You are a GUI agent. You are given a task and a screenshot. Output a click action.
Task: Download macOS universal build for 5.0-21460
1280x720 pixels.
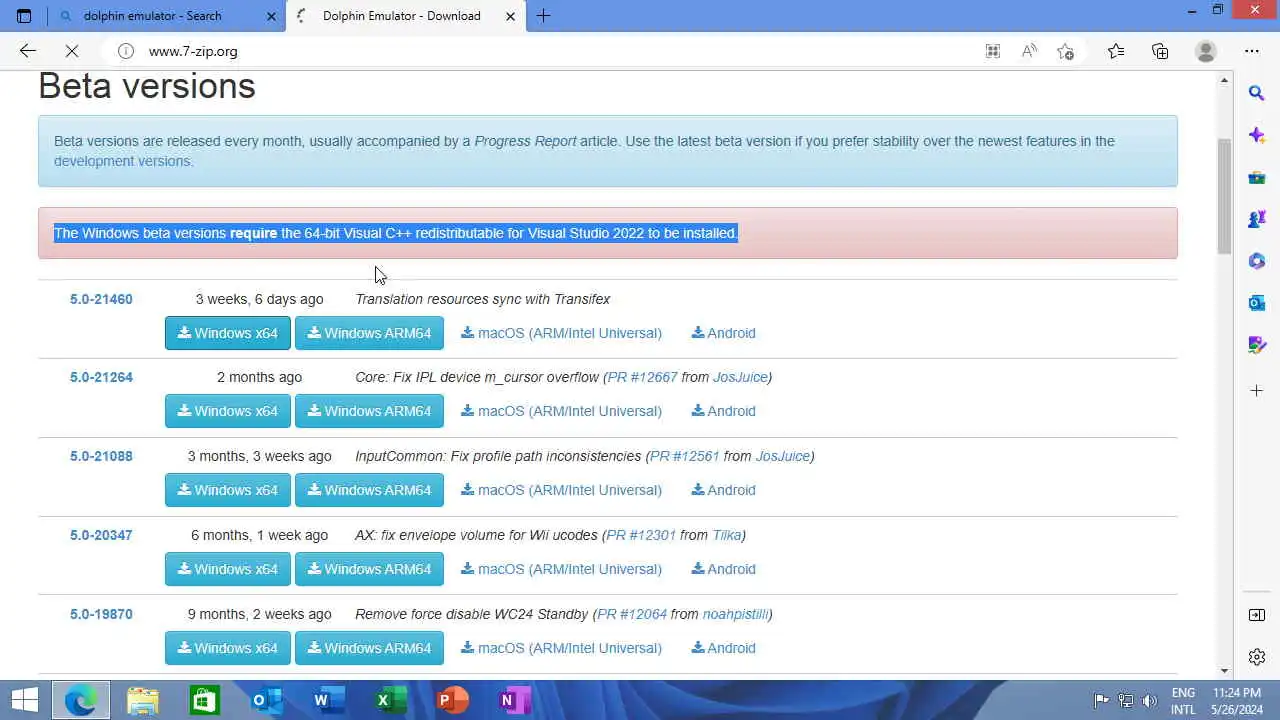coord(561,333)
